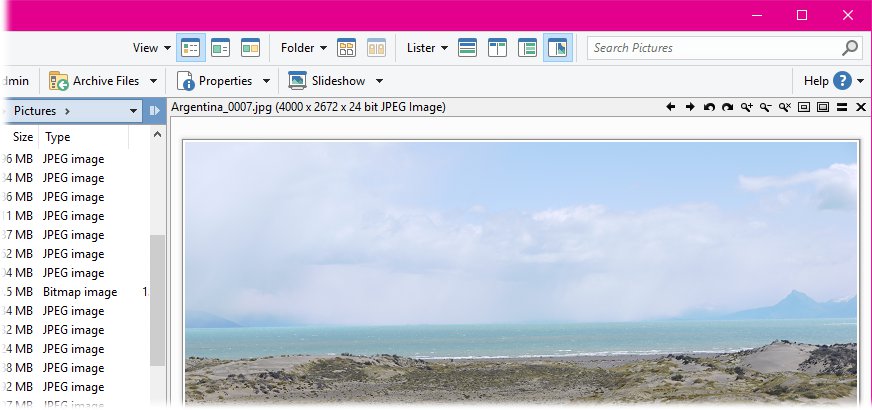Click the Type column header

point(58,137)
